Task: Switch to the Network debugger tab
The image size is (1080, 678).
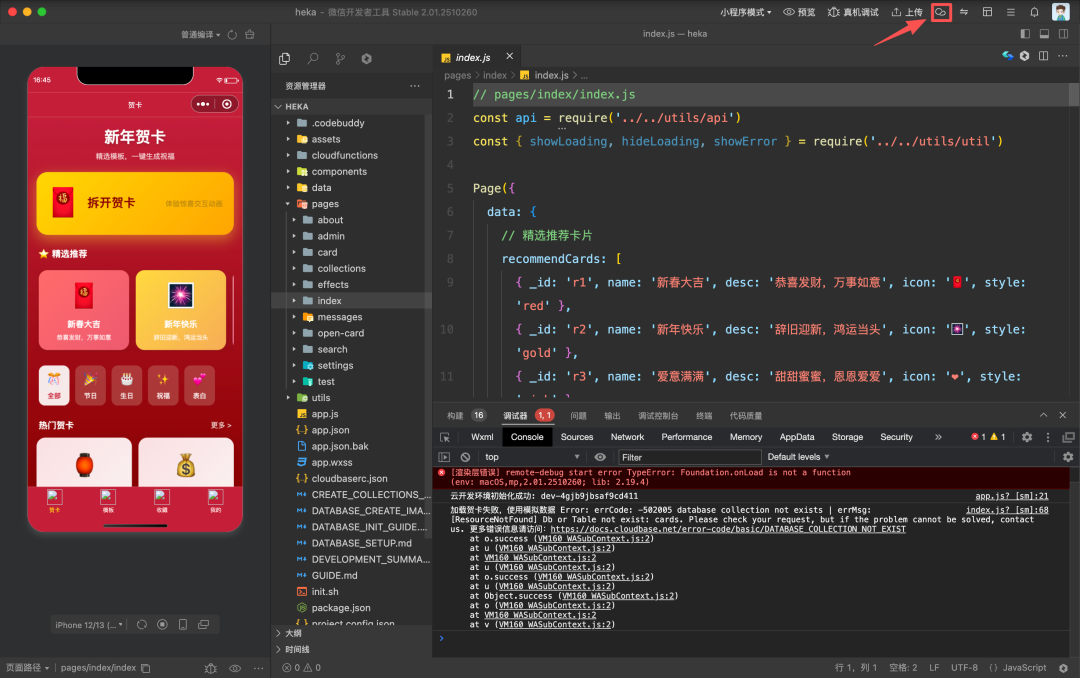Action: 627,437
